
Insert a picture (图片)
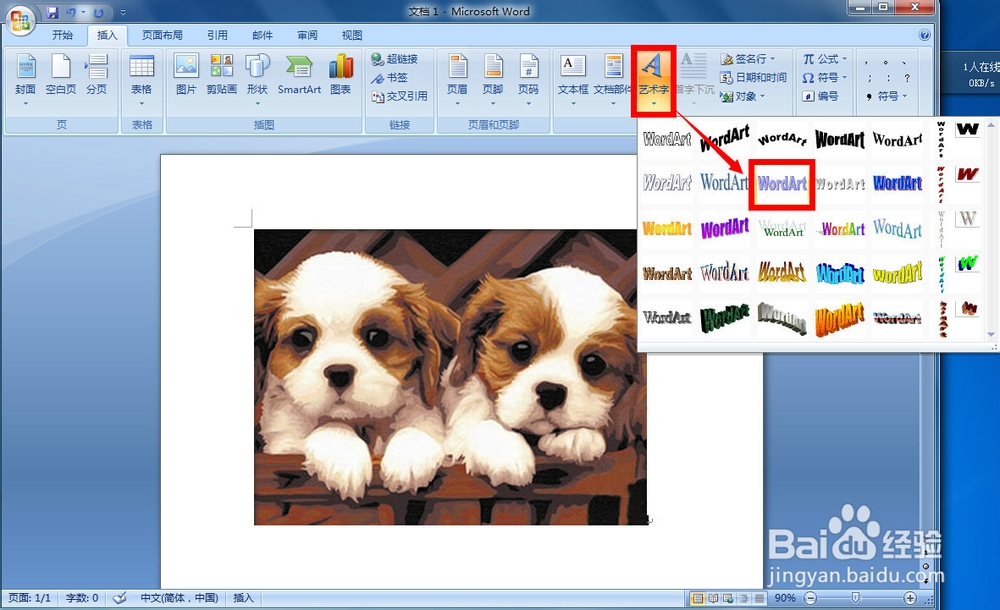click(x=186, y=74)
